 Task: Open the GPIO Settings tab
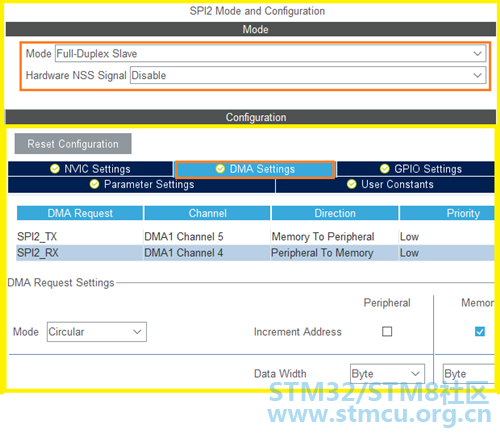(416, 169)
